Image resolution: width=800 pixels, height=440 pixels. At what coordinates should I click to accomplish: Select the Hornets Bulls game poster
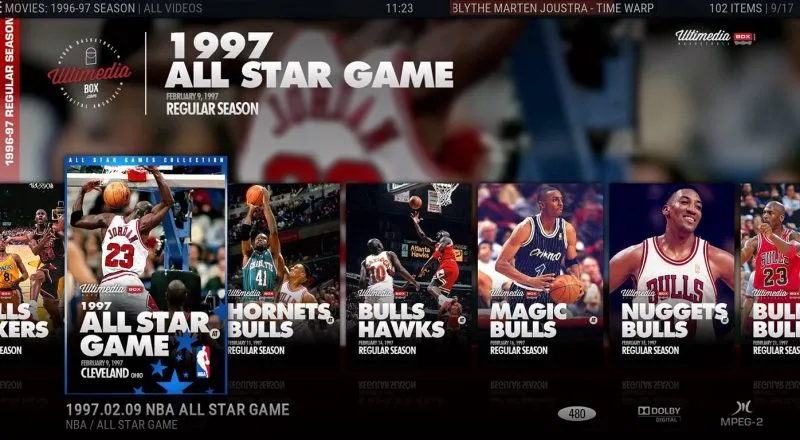284,270
